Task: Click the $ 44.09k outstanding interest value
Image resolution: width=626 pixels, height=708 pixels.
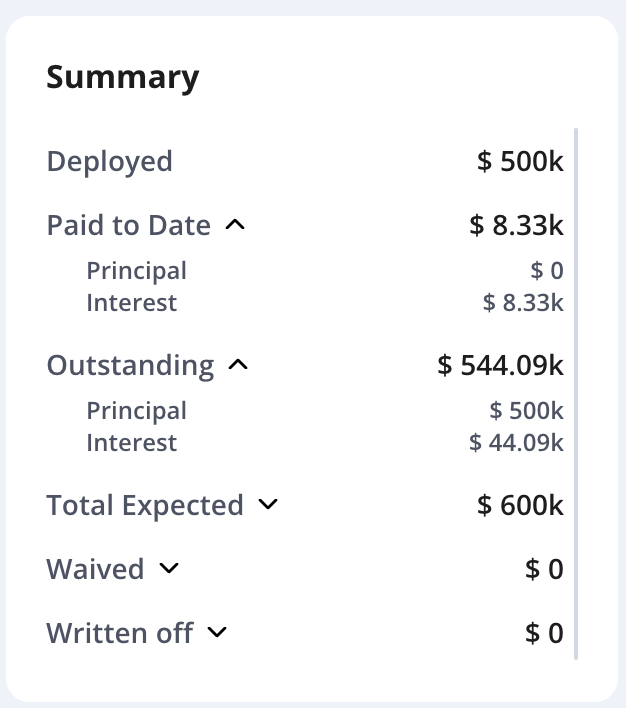Action: pyautogui.click(x=516, y=443)
